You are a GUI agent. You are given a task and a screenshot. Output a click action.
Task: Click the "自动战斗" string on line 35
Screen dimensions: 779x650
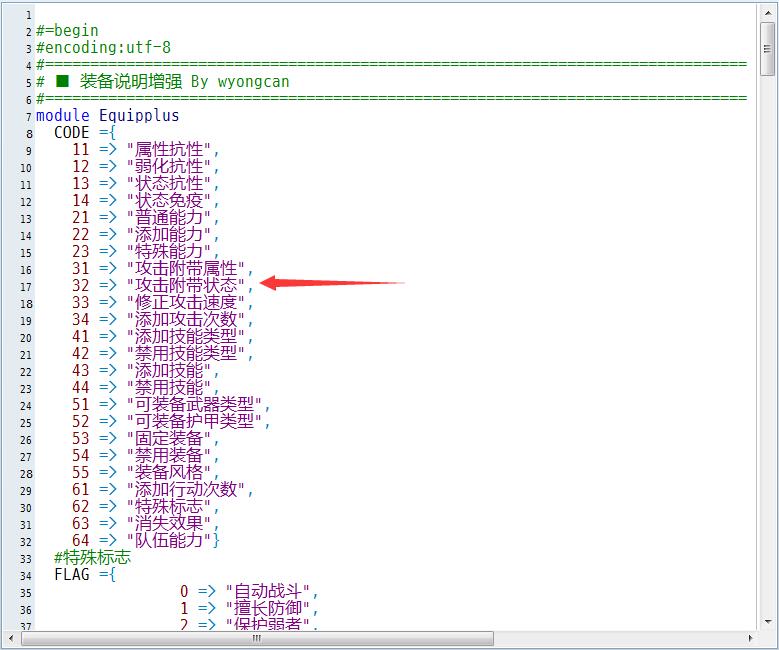[268, 591]
